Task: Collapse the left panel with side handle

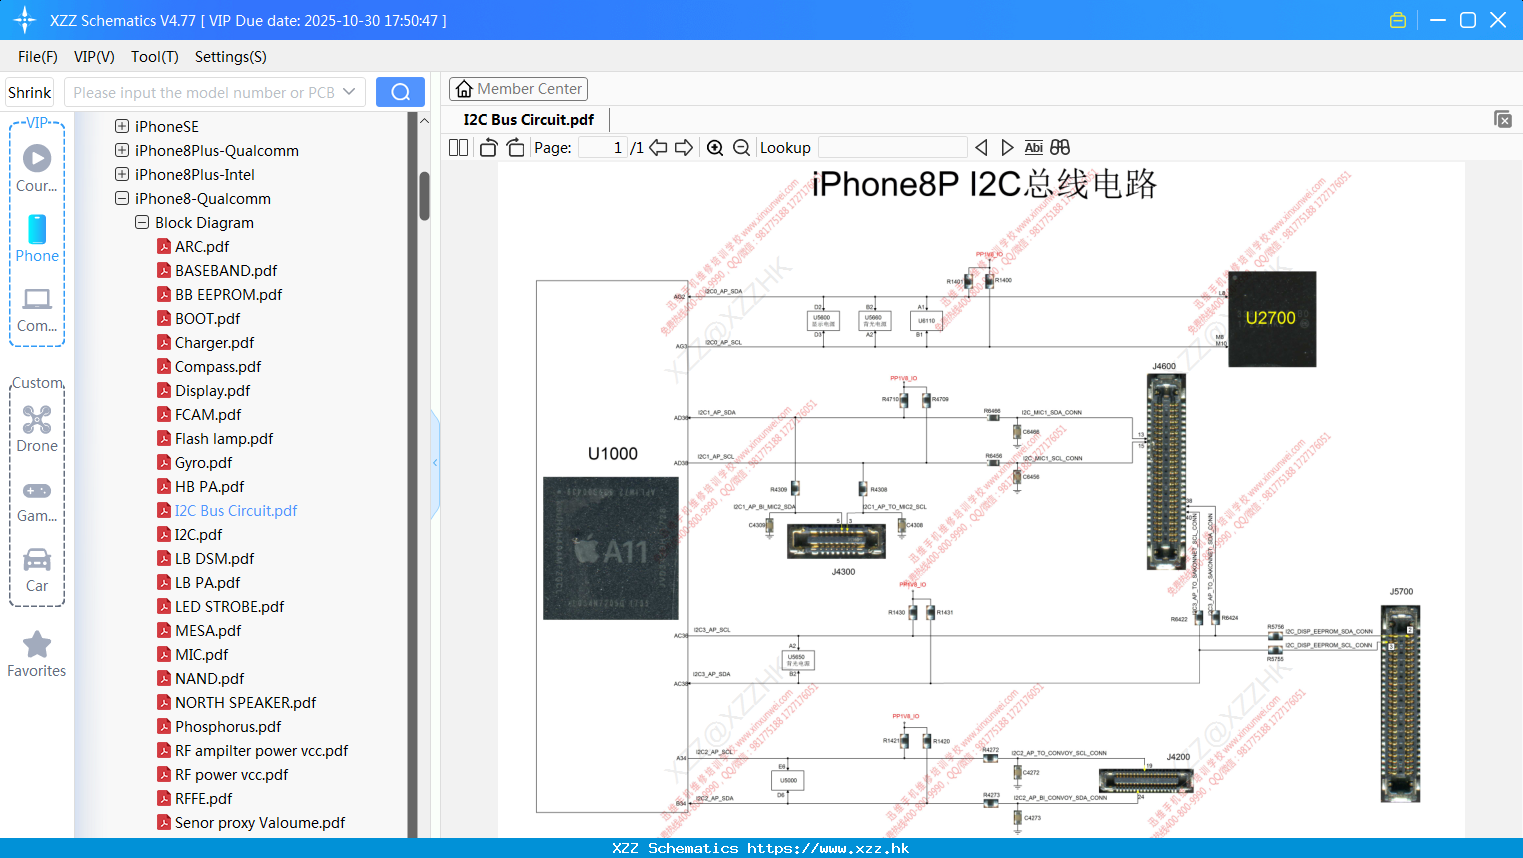Action: [435, 463]
